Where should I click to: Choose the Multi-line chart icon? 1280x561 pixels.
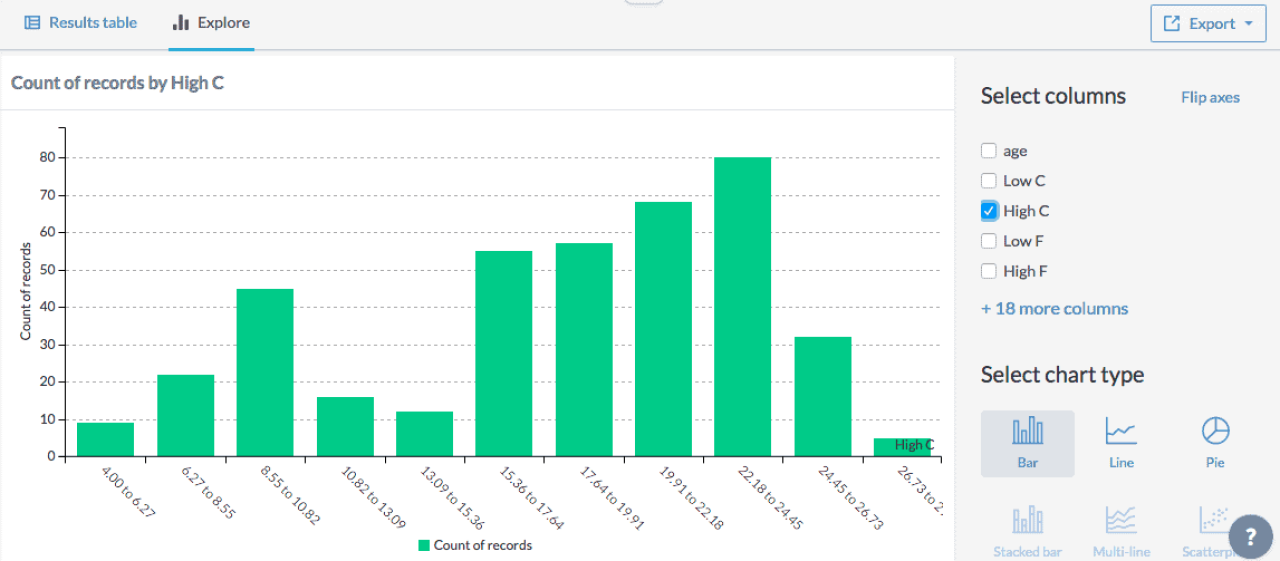1121,532
